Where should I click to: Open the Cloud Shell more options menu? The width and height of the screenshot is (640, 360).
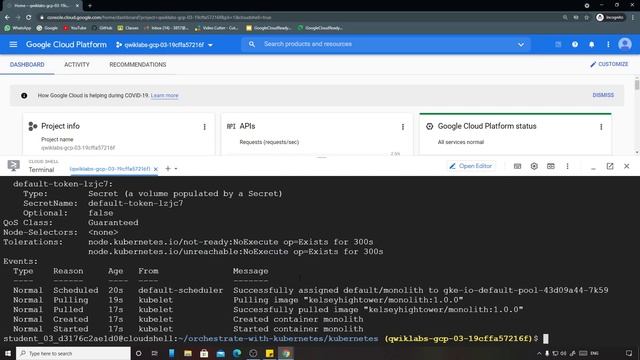[567, 166]
